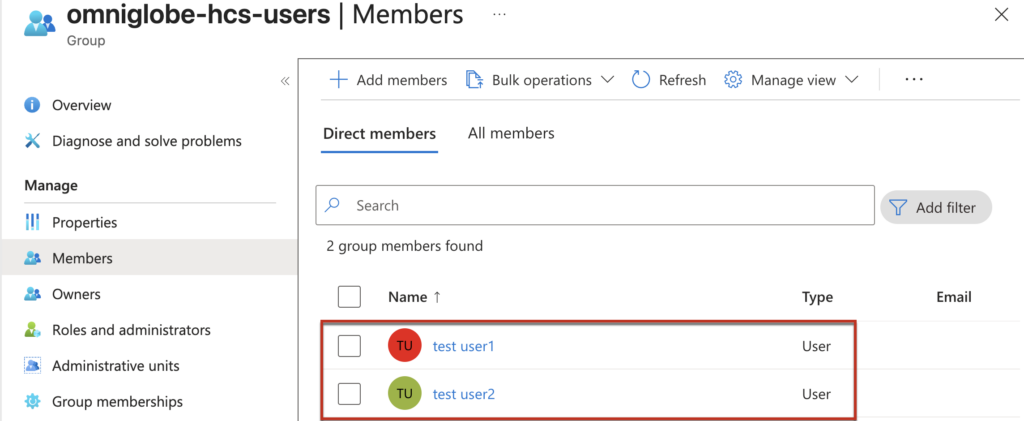This screenshot has width=1024, height=421.
Task: Toggle the select-all checkbox in header
Action: pos(349,297)
